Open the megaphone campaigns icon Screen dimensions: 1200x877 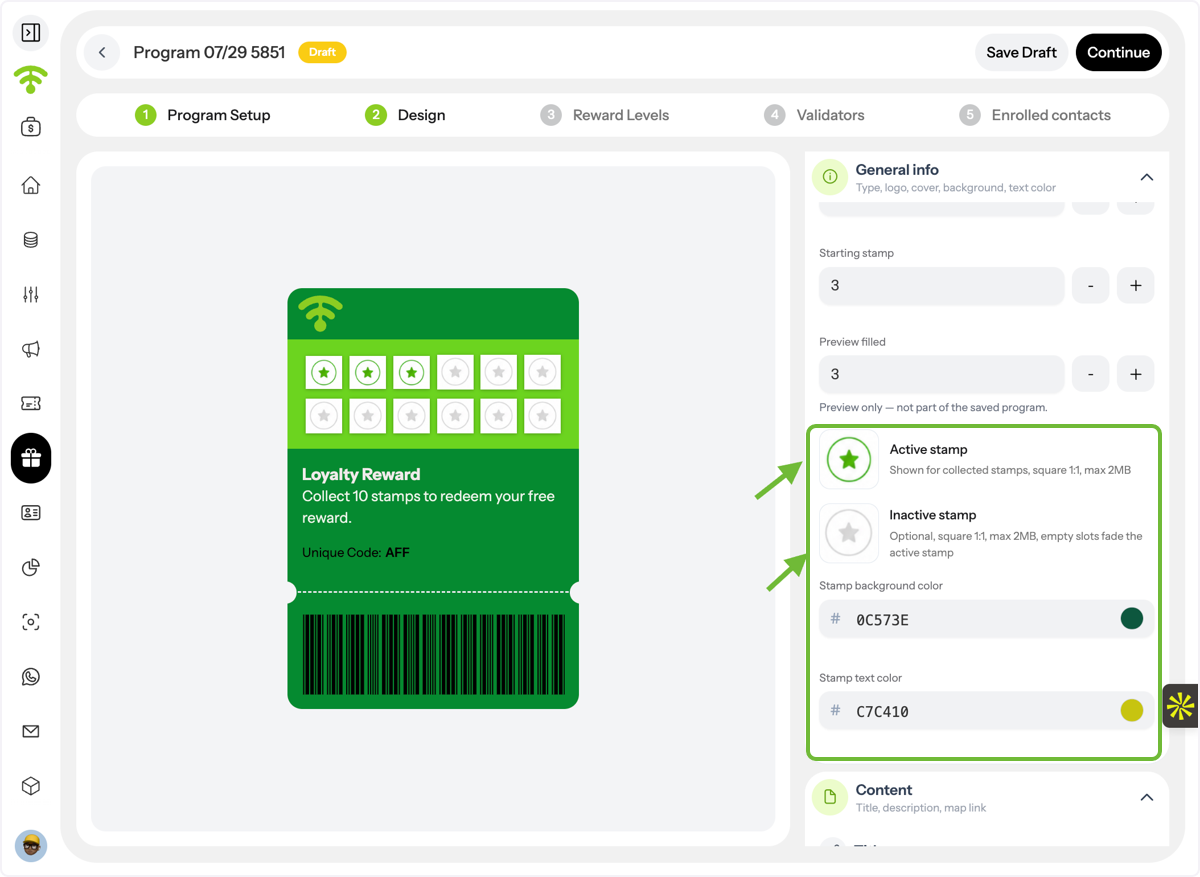click(x=31, y=349)
